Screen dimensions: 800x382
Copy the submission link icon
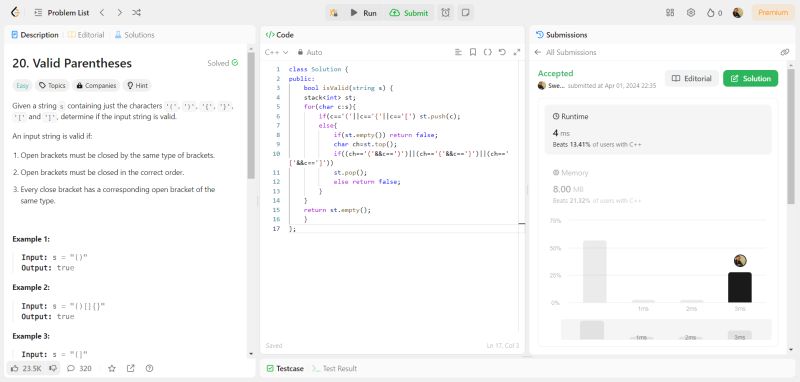[785, 52]
